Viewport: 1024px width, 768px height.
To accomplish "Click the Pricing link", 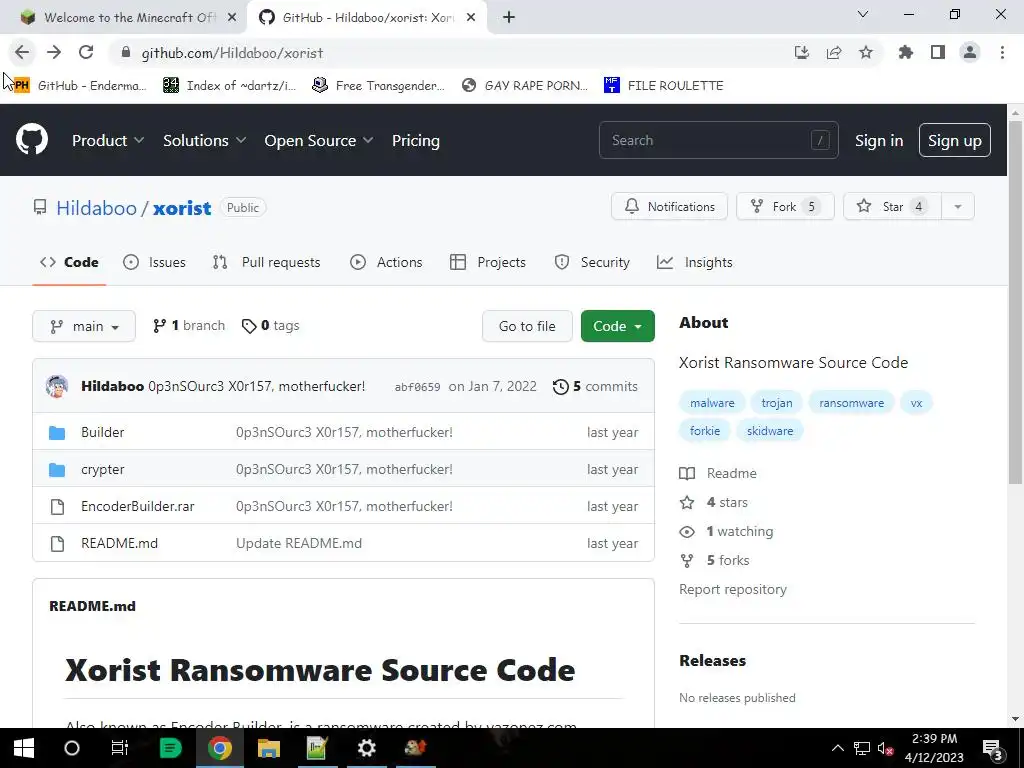I will click(x=415, y=140).
